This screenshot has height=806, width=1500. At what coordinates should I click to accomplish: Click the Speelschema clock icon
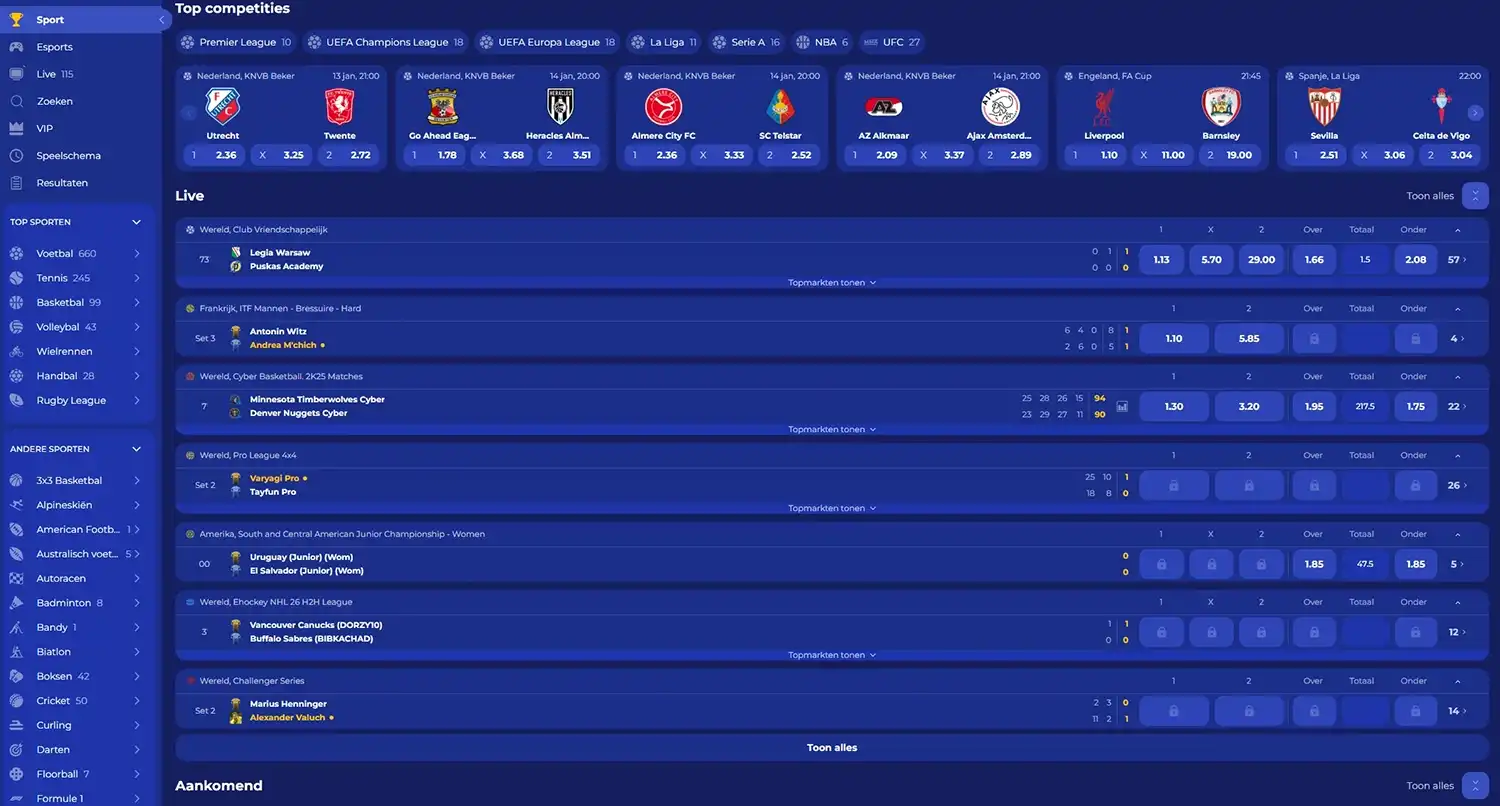[x=16, y=156]
